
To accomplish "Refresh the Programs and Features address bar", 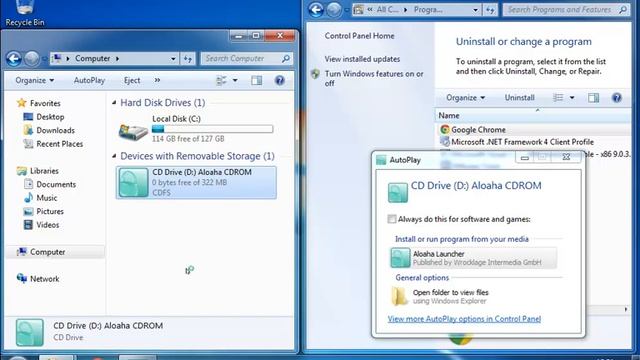I will tap(490, 10).
